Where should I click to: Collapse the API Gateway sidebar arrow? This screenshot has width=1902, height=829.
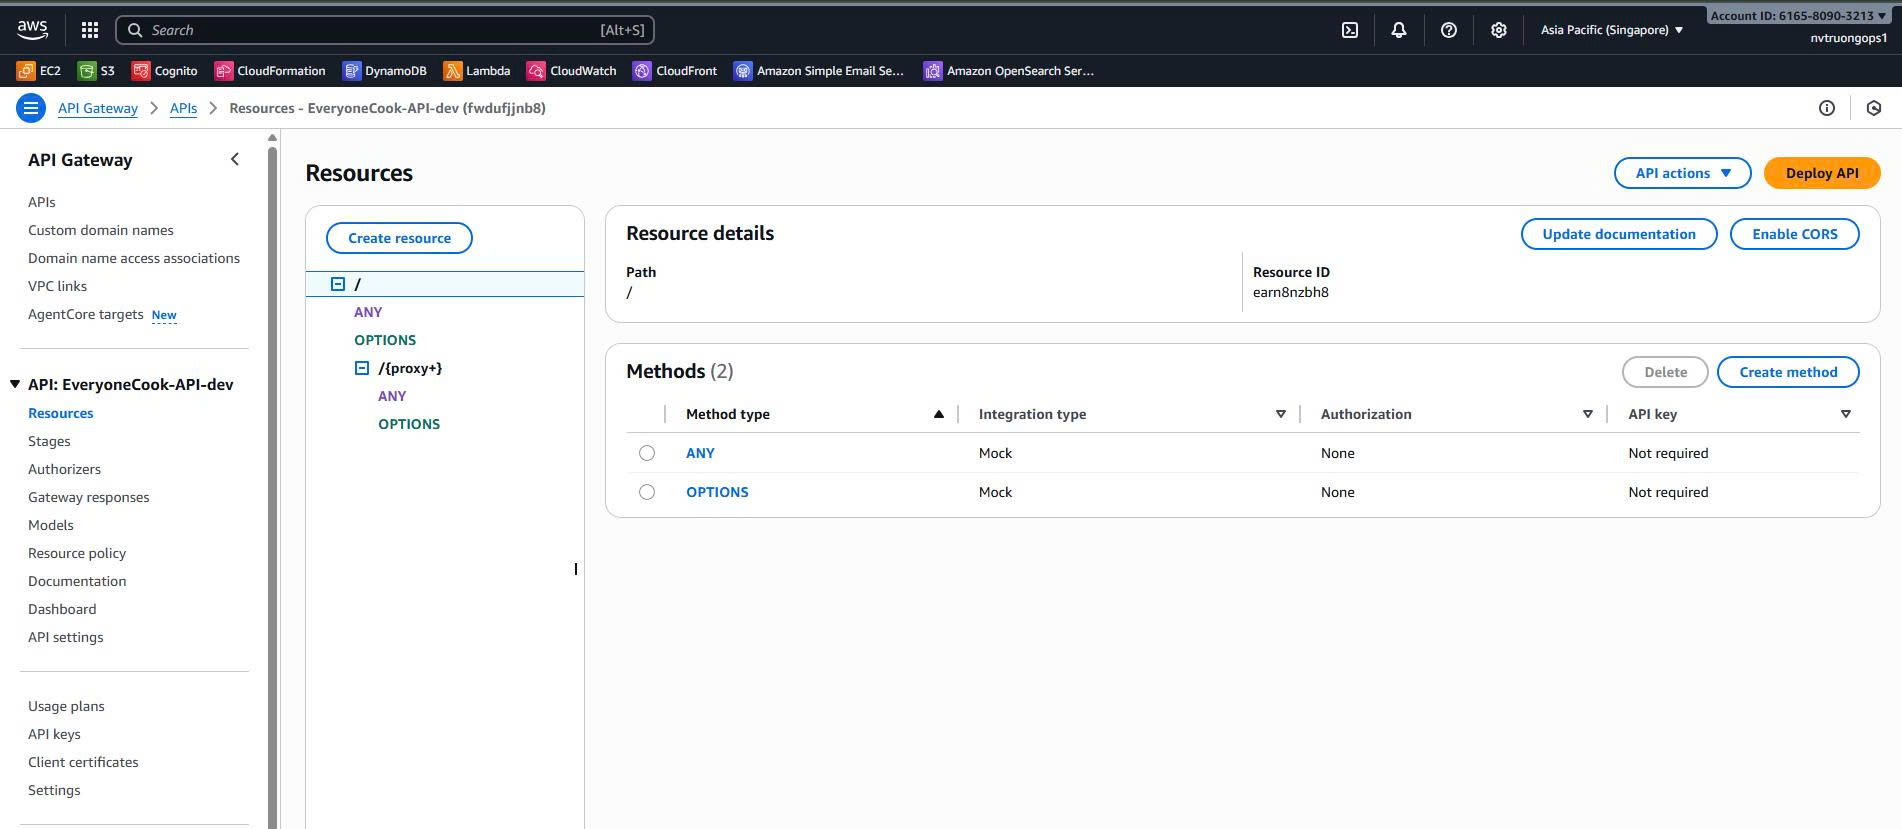pos(235,159)
